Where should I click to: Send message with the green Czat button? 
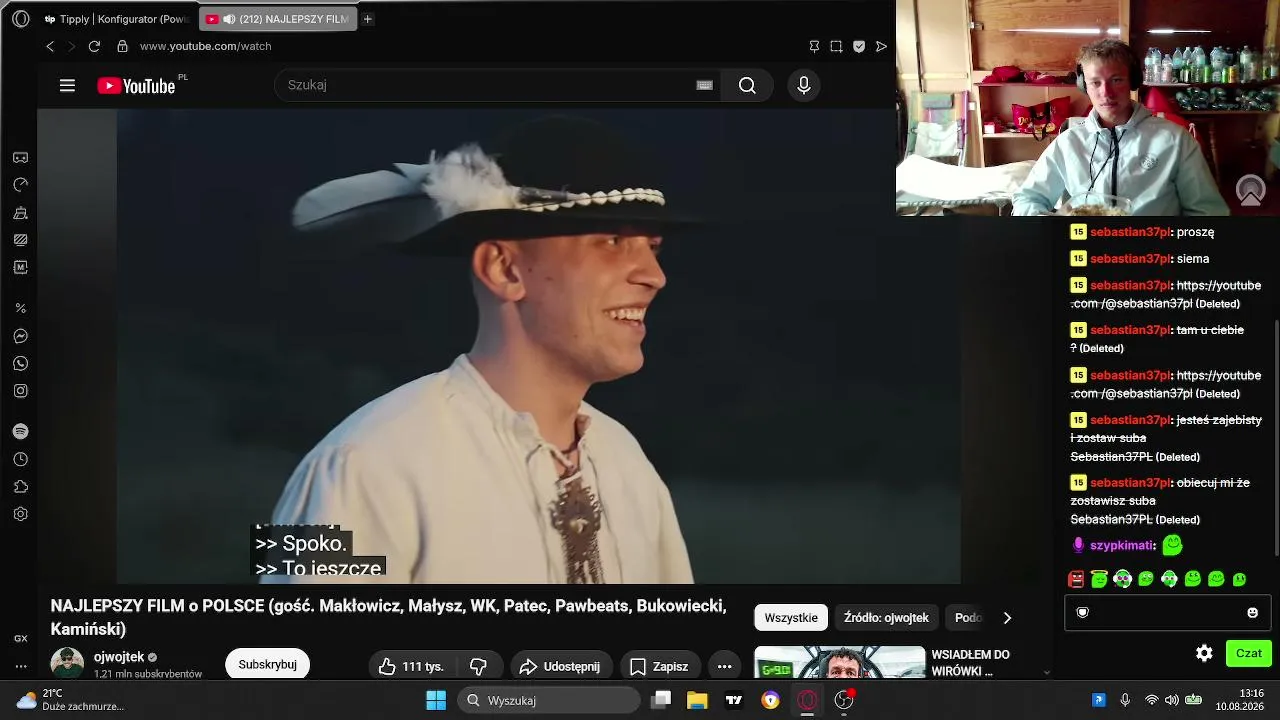pos(1248,653)
